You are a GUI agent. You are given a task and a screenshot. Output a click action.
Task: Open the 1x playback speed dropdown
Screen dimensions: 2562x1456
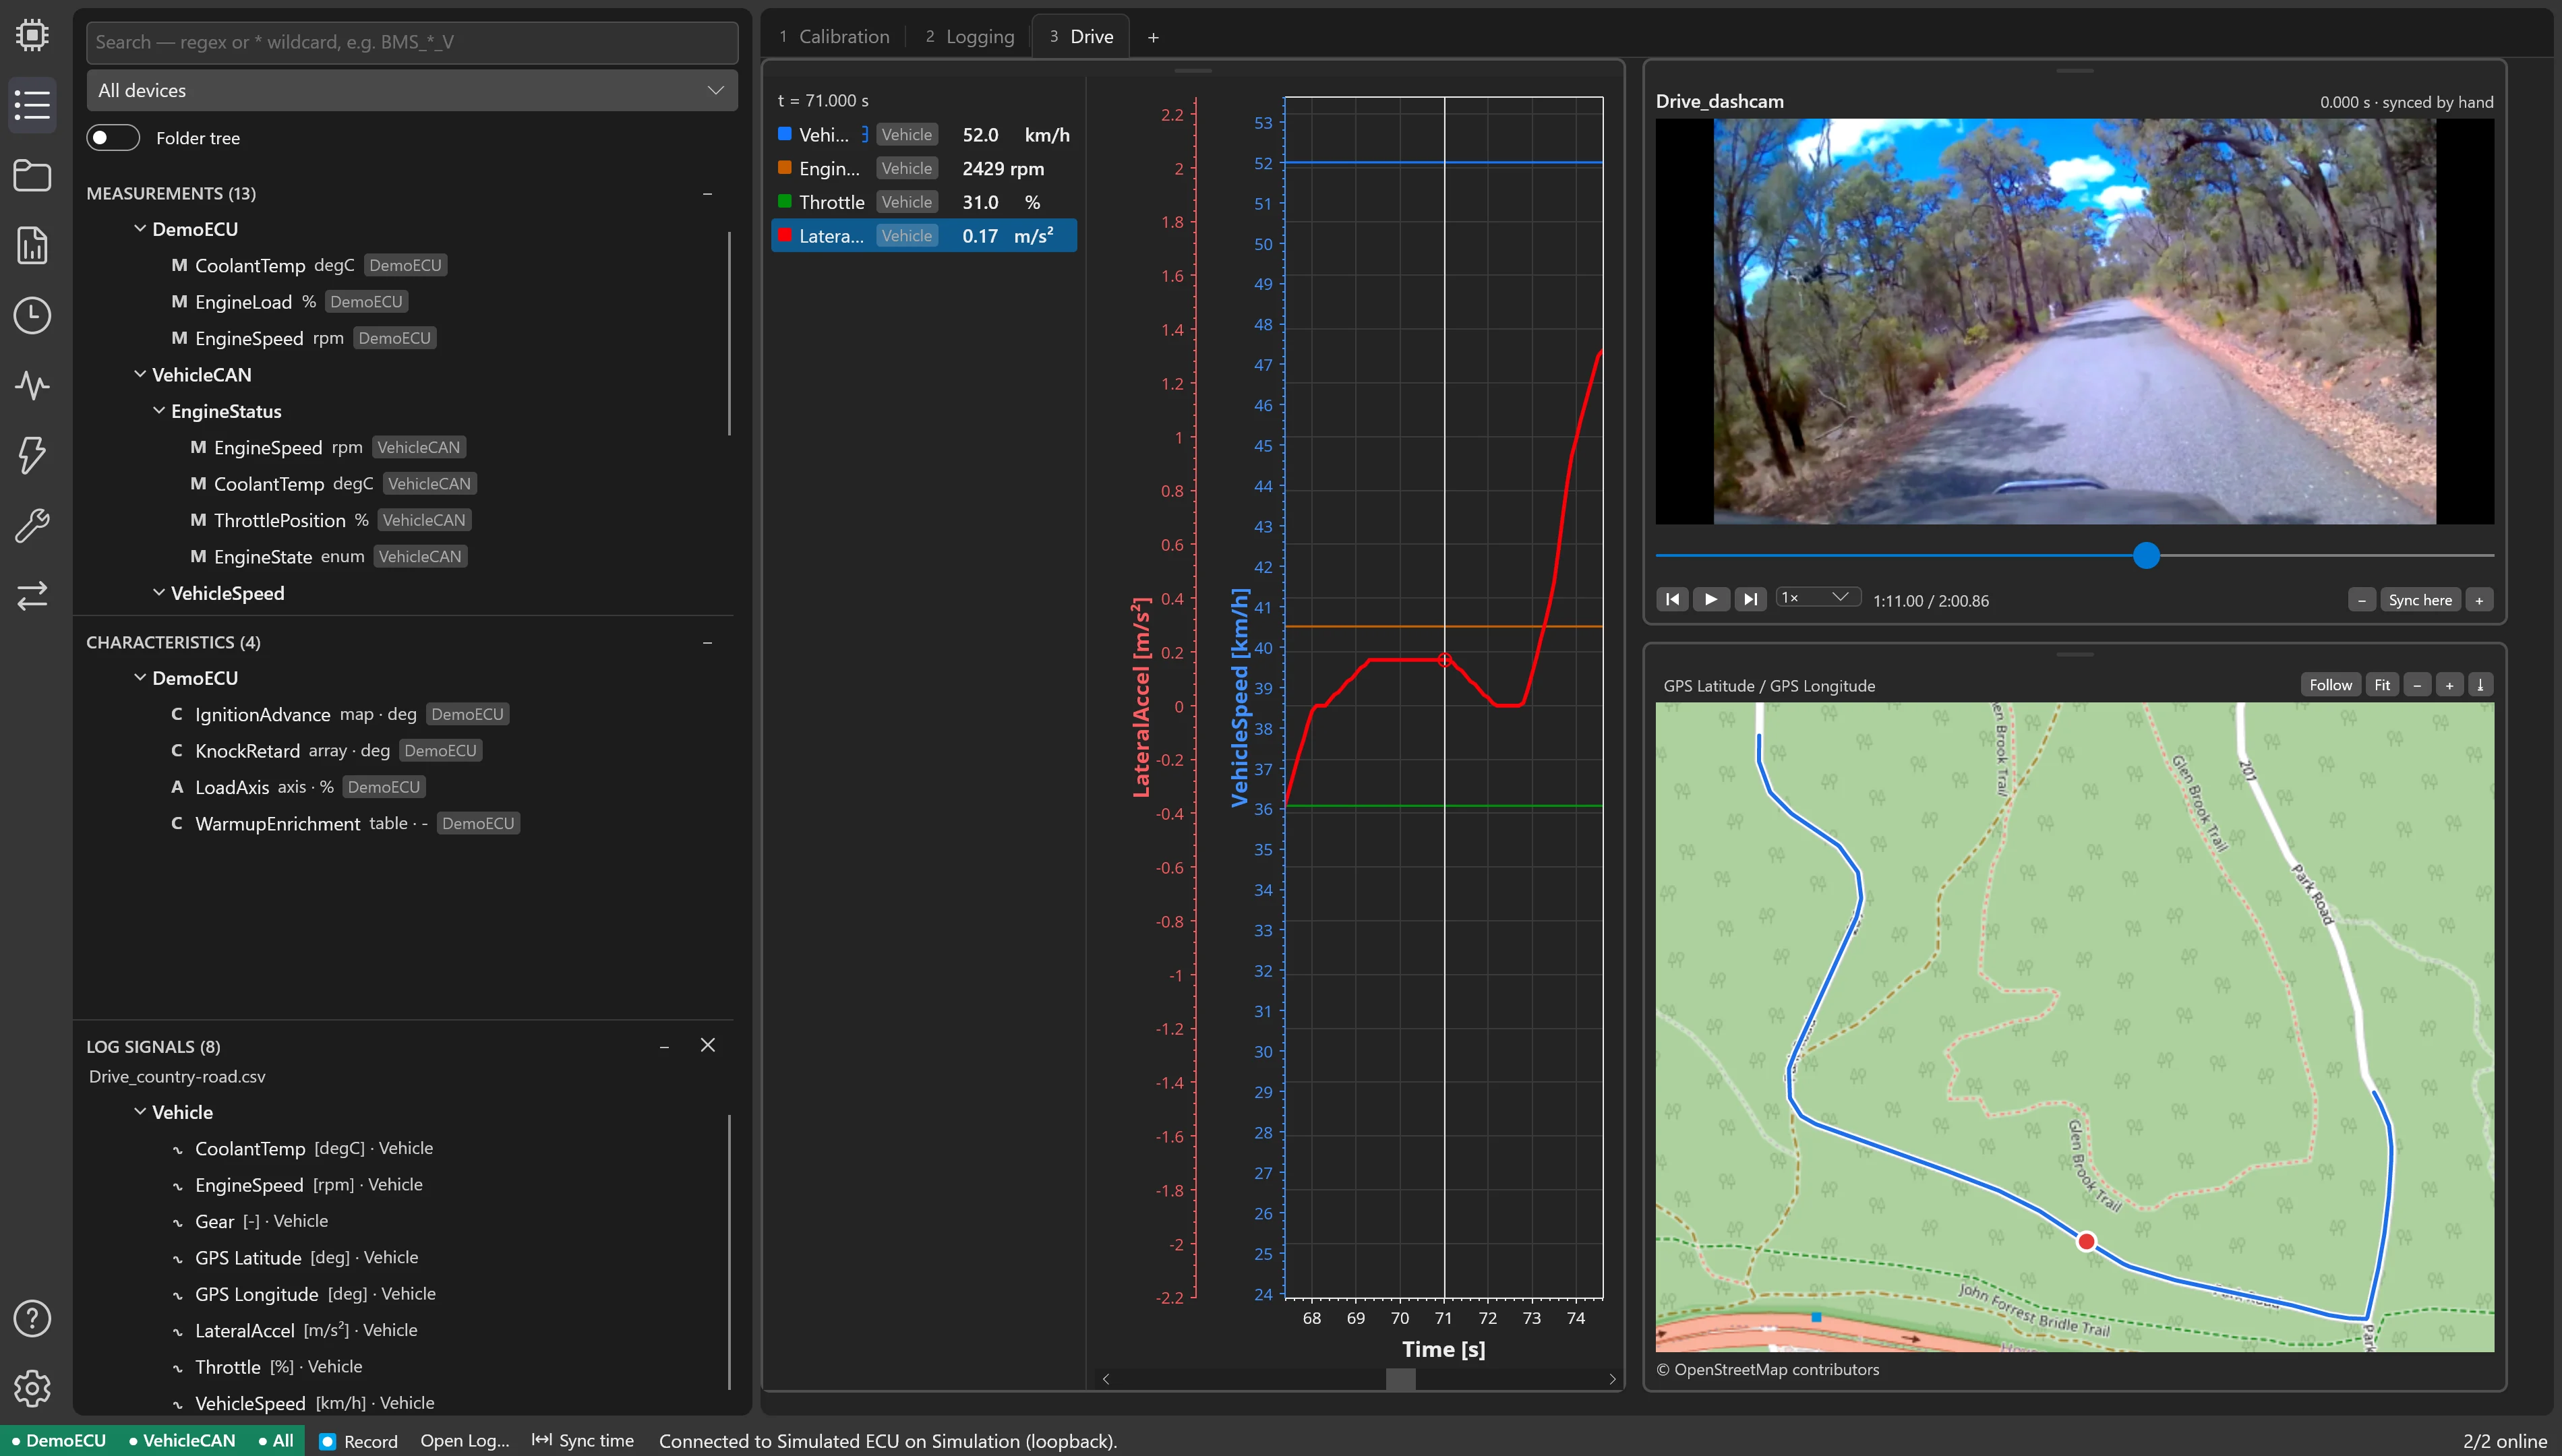pos(1817,597)
